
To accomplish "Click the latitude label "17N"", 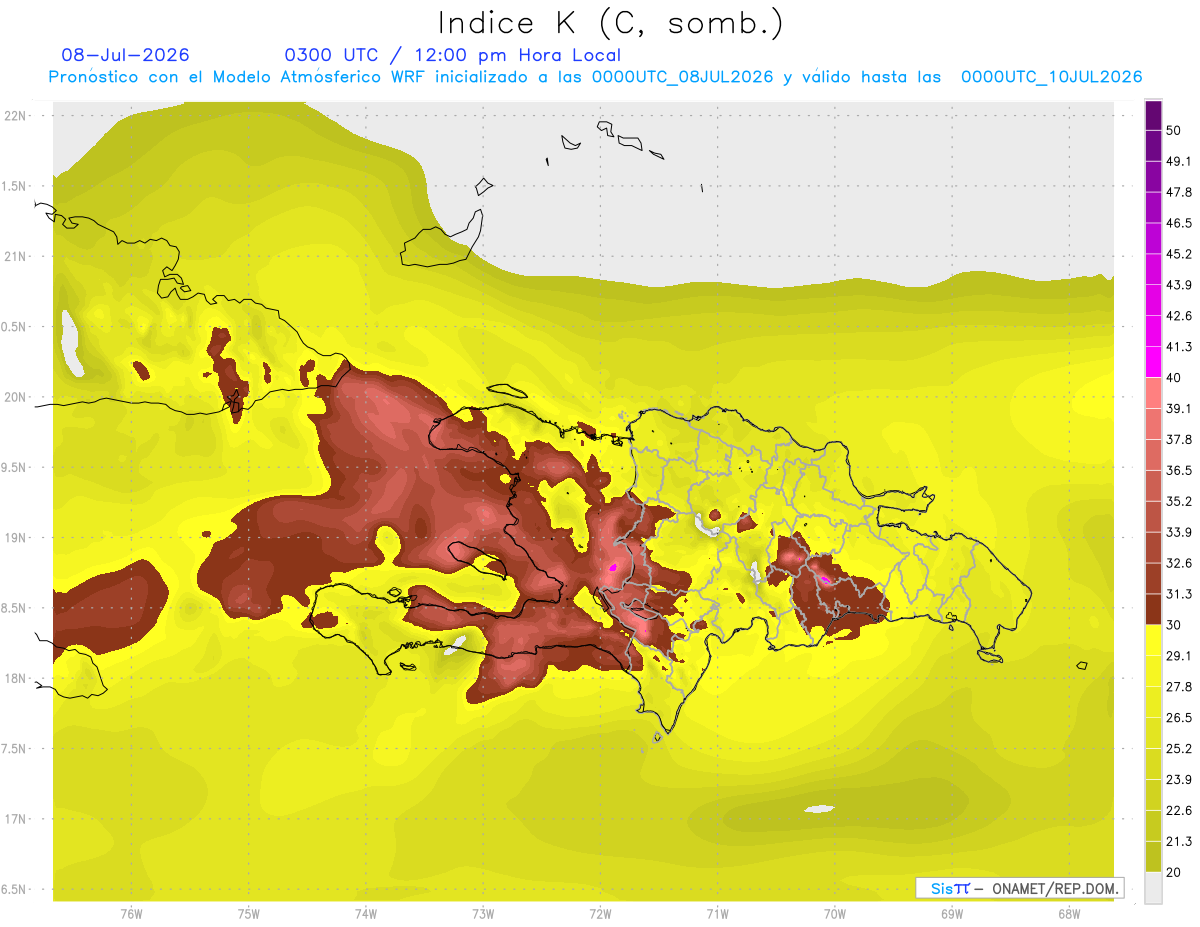I will (x=16, y=819).
